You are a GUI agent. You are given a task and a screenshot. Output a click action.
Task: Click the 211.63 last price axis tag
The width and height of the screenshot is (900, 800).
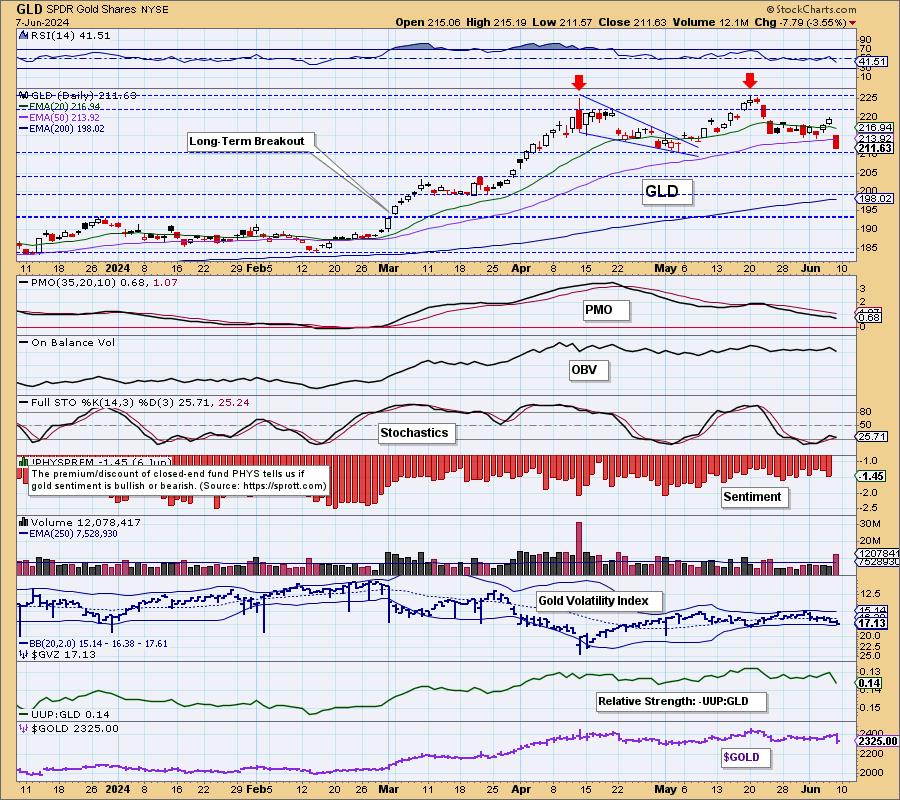[875, 149]
